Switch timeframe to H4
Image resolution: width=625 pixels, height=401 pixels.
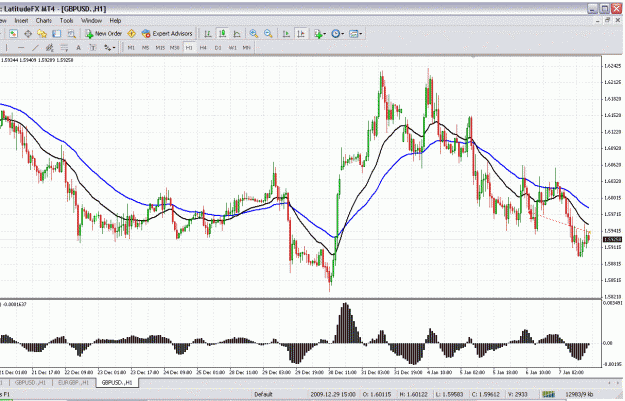pyautogui.click(x=203, y=48)
